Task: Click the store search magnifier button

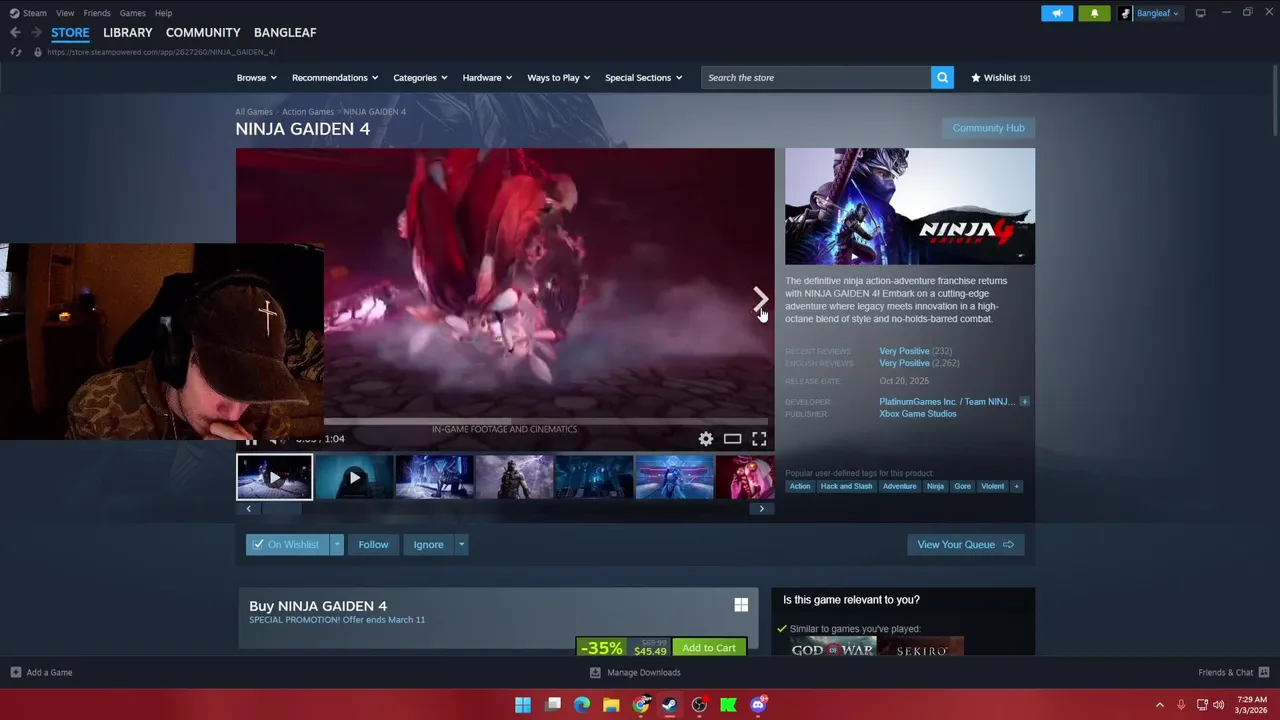Action: [x=942, y=78]
